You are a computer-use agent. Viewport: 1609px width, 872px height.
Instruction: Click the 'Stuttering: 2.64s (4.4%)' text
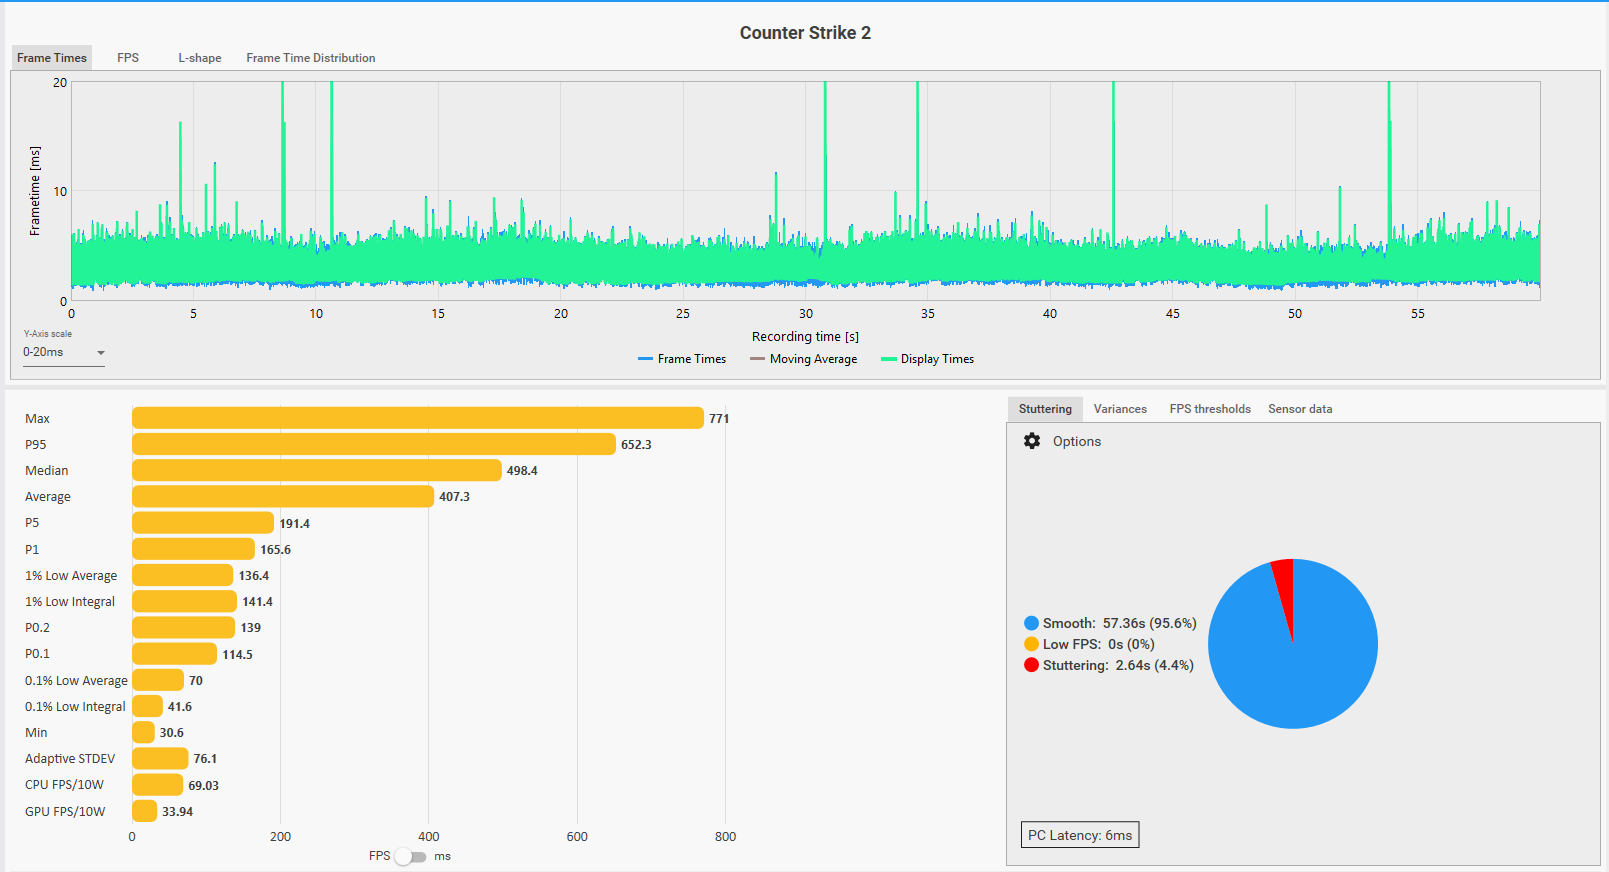coord(1118,665)
